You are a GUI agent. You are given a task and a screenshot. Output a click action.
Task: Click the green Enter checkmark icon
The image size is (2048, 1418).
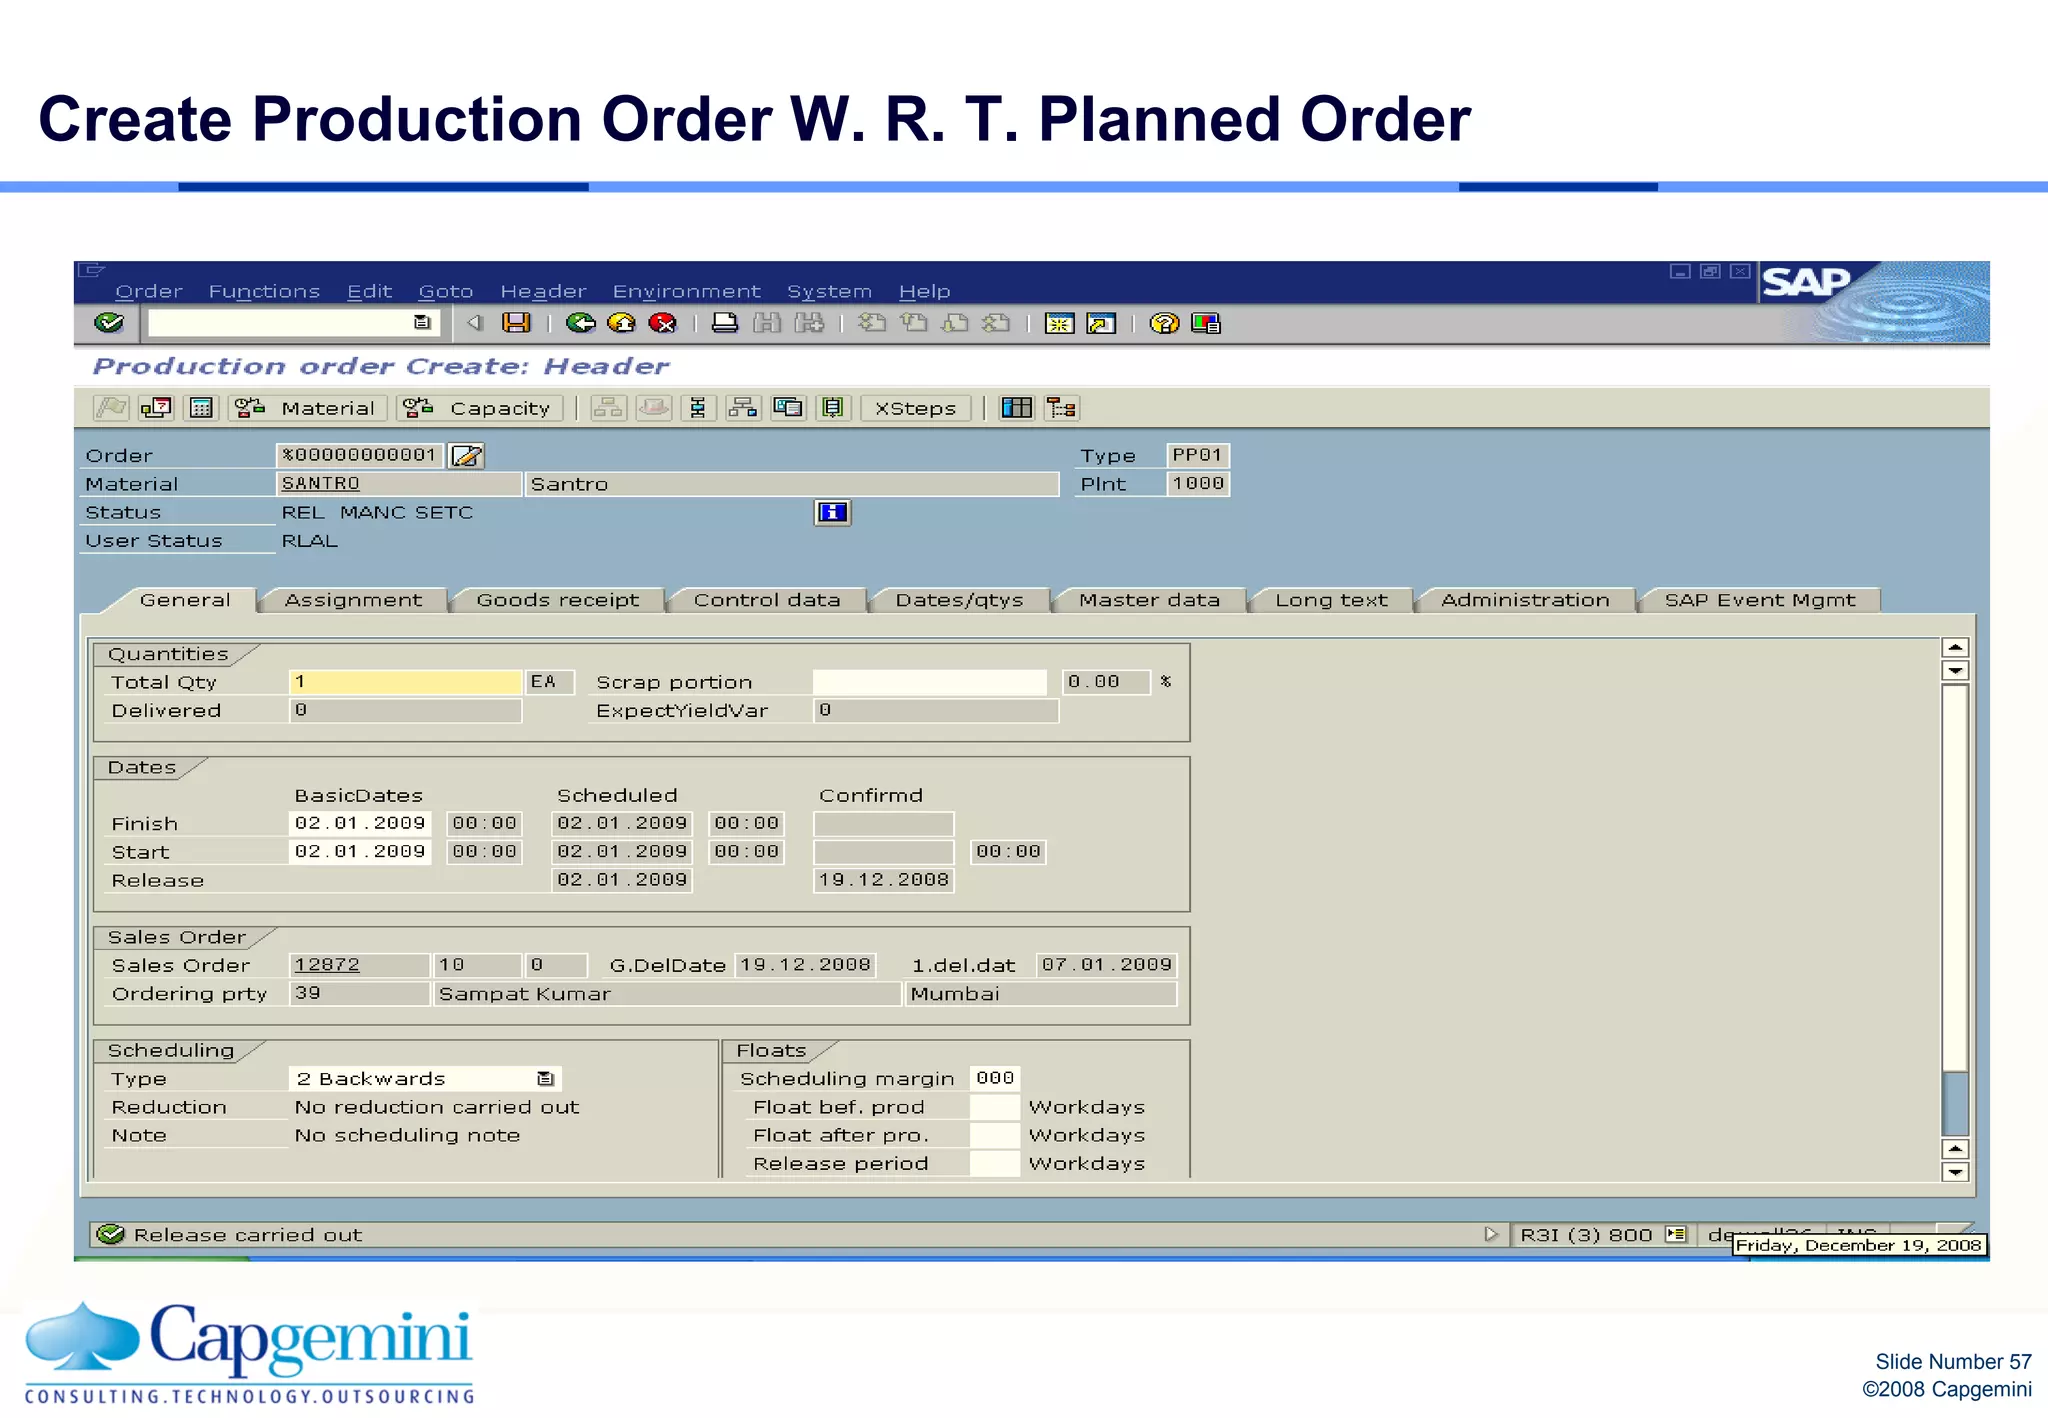108,323
